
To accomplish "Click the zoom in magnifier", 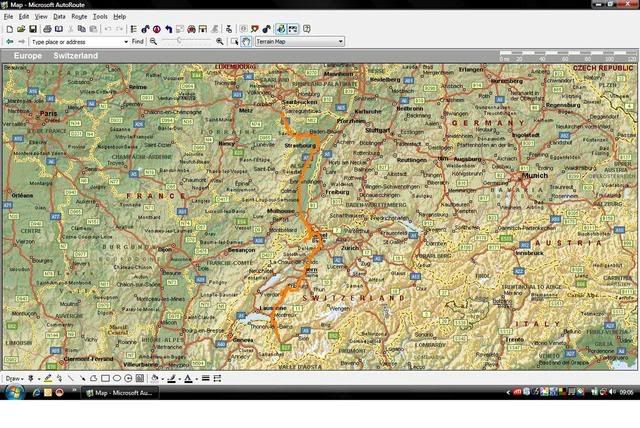I will pyautogui.click(x=220, y=42).
